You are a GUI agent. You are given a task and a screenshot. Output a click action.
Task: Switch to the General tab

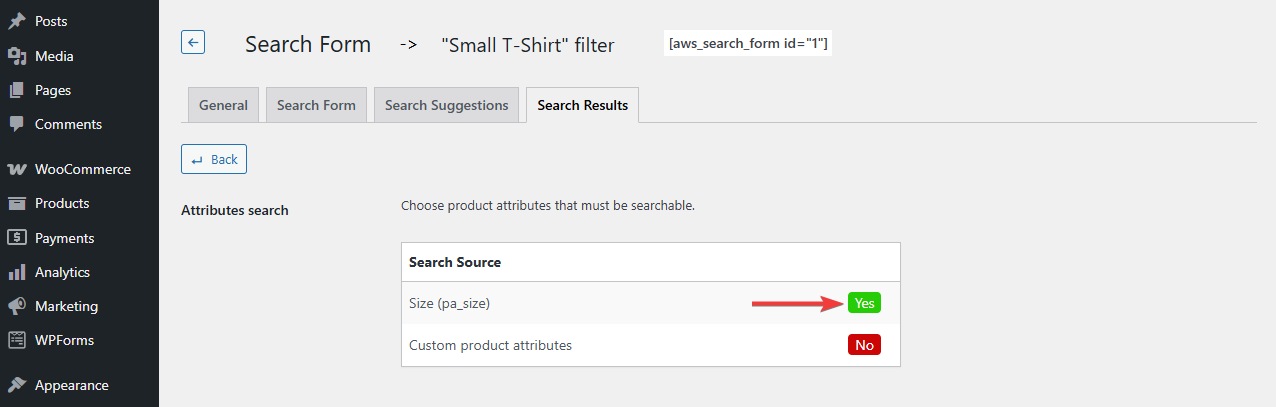[223, 105]
